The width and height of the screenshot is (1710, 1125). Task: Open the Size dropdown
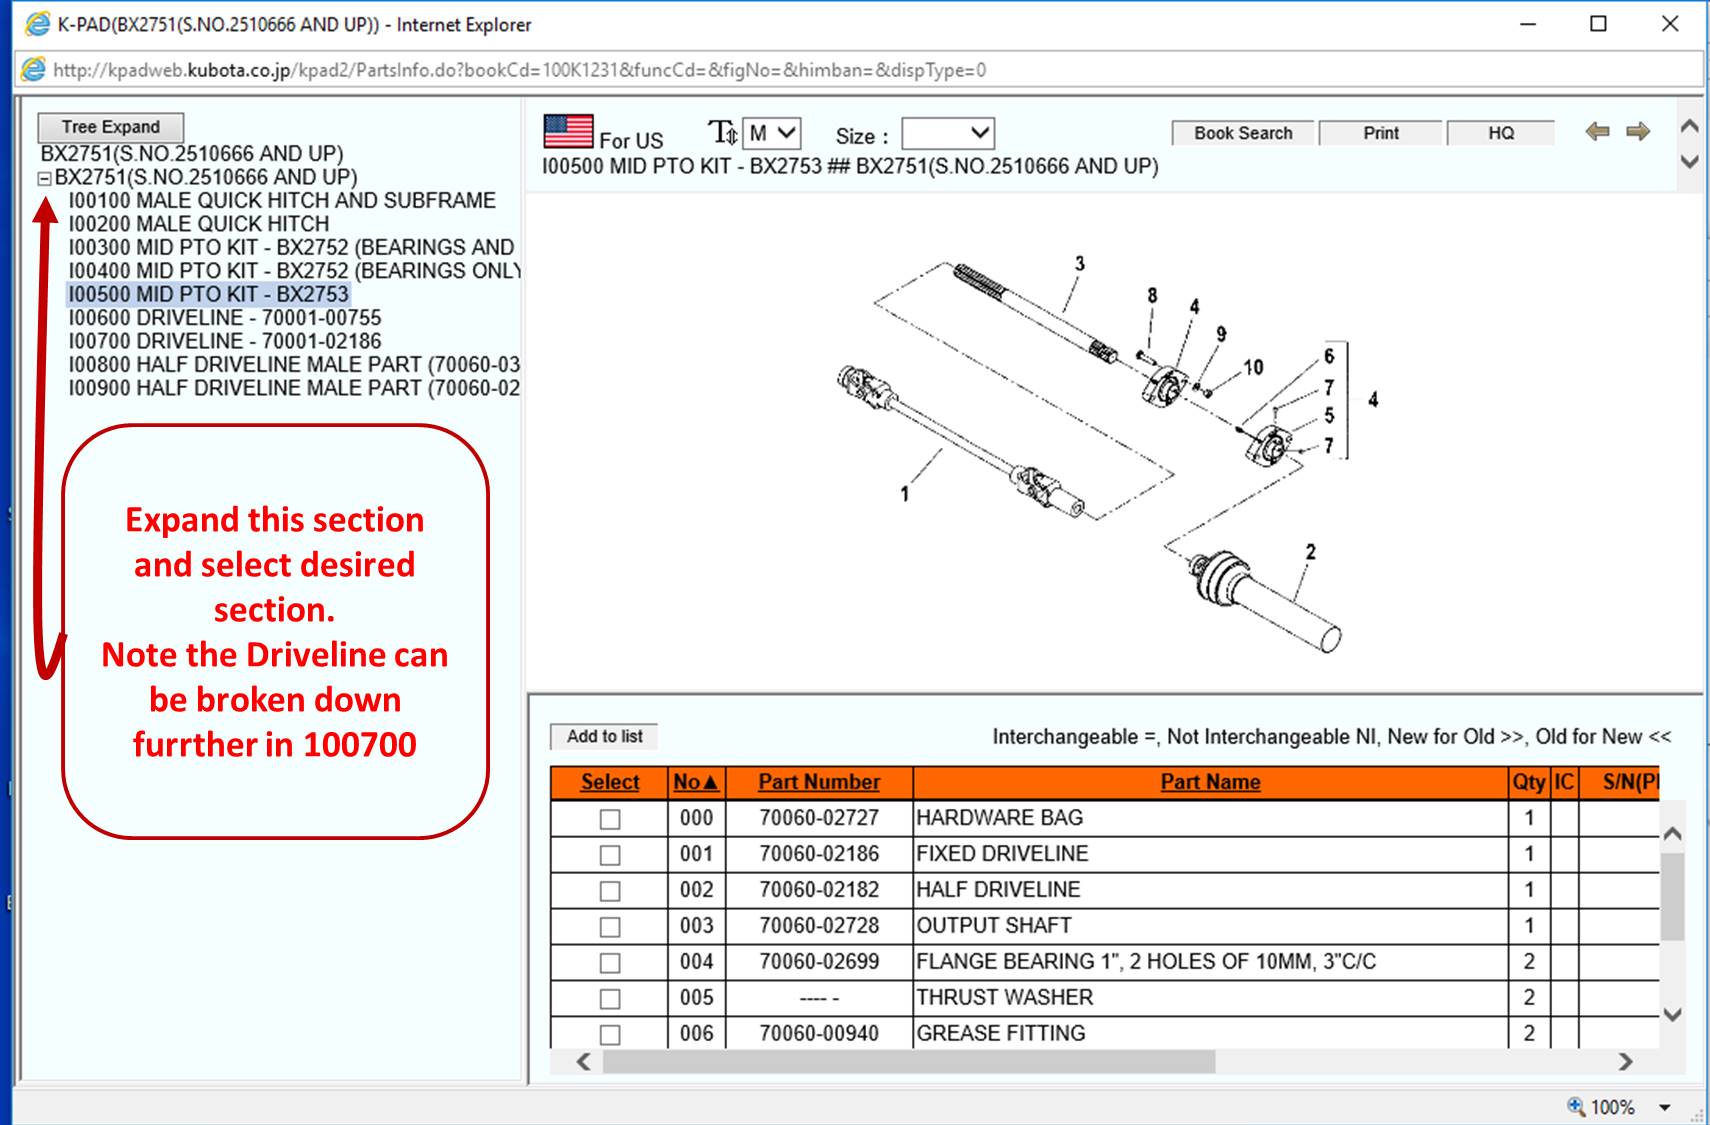click(947, 133)
